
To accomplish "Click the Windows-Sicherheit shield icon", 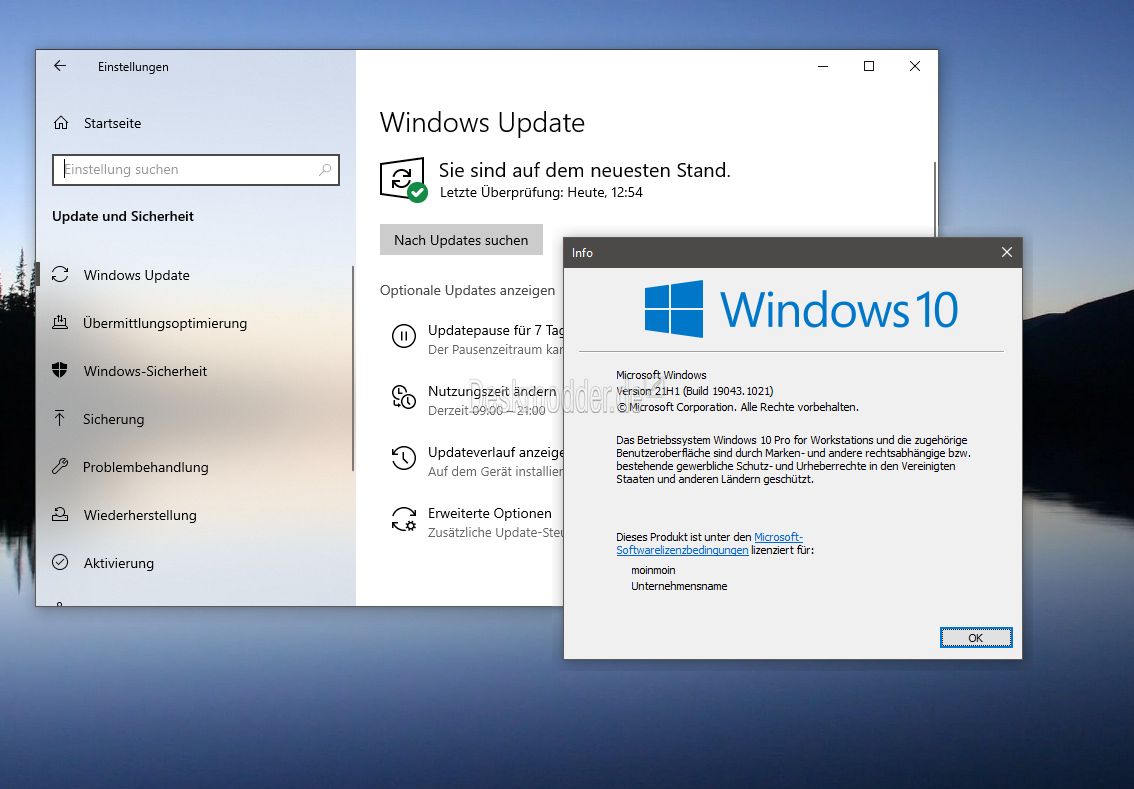I will 60,370.
